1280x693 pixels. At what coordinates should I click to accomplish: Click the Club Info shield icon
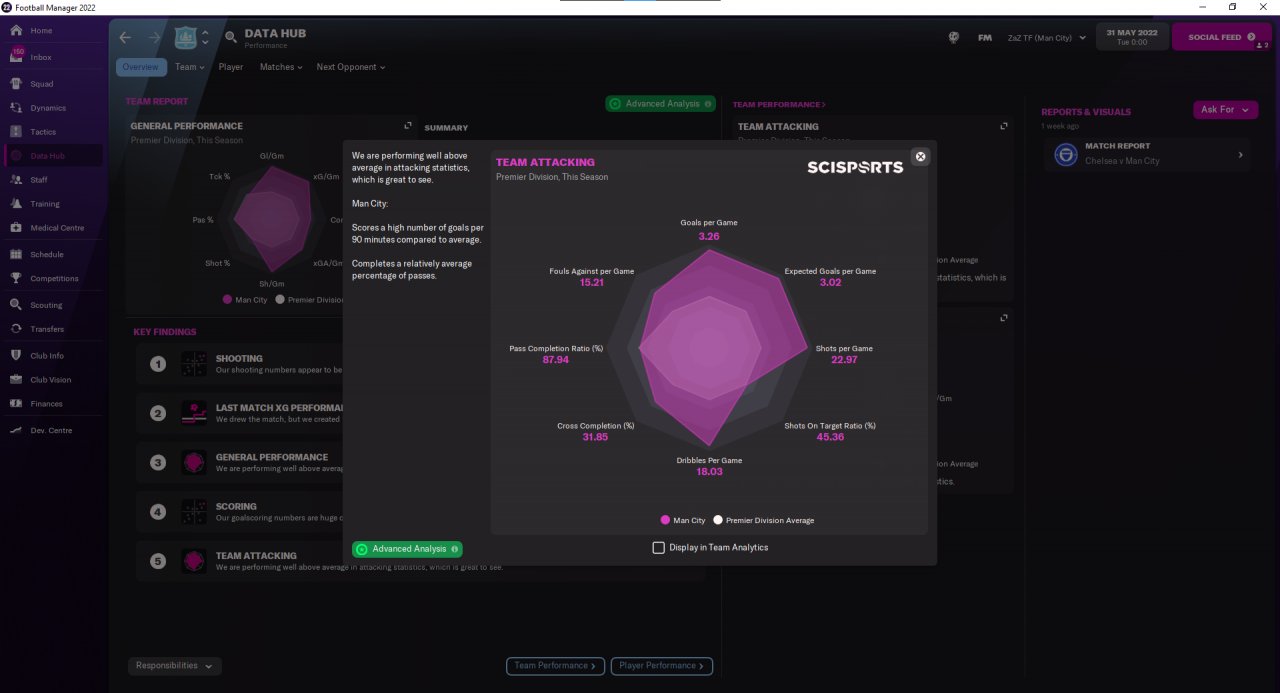point(16,356)
